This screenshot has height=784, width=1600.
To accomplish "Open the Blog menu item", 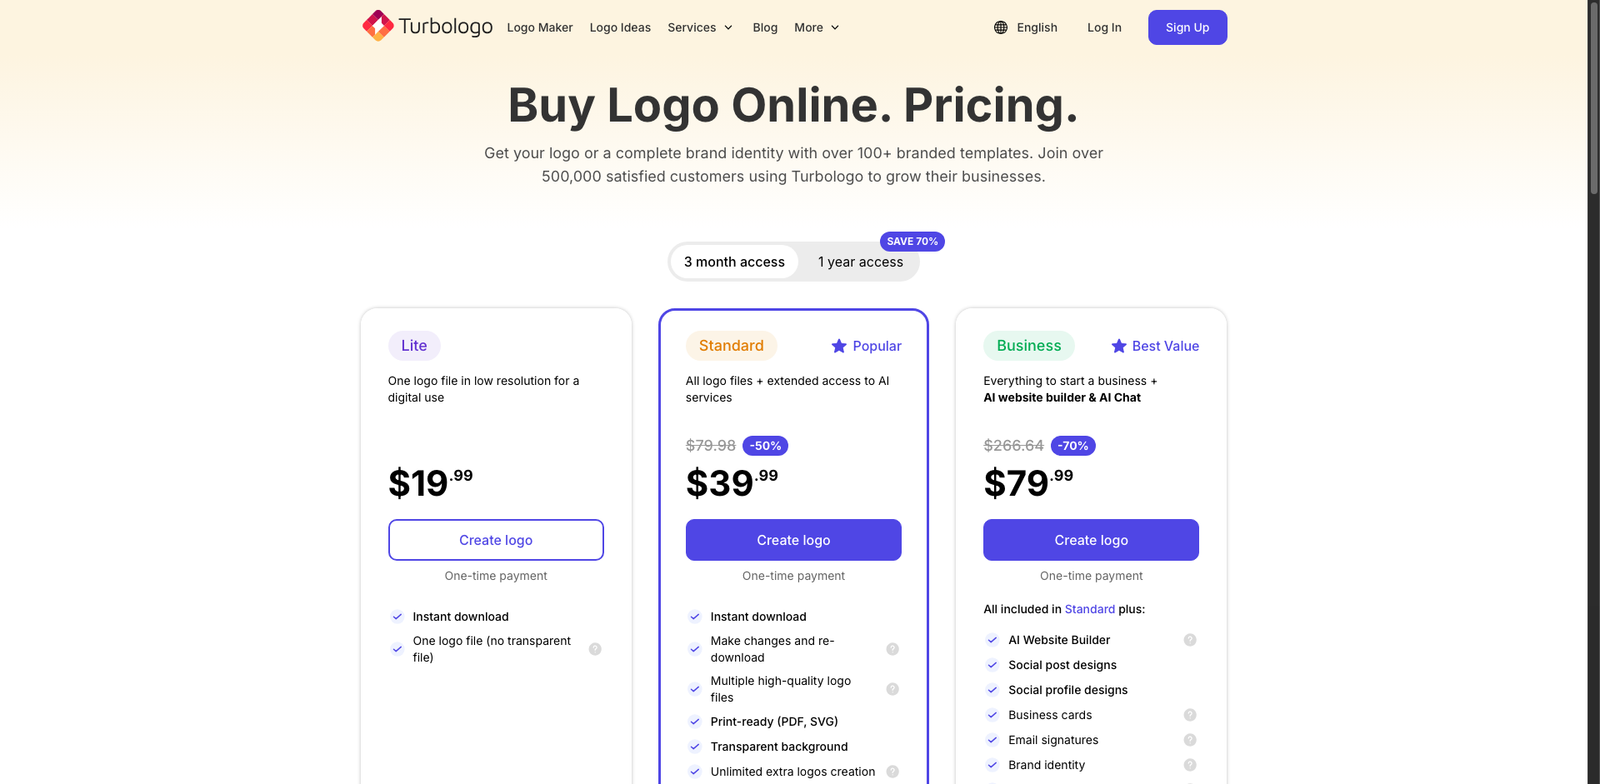I will (x=765, y=27).
